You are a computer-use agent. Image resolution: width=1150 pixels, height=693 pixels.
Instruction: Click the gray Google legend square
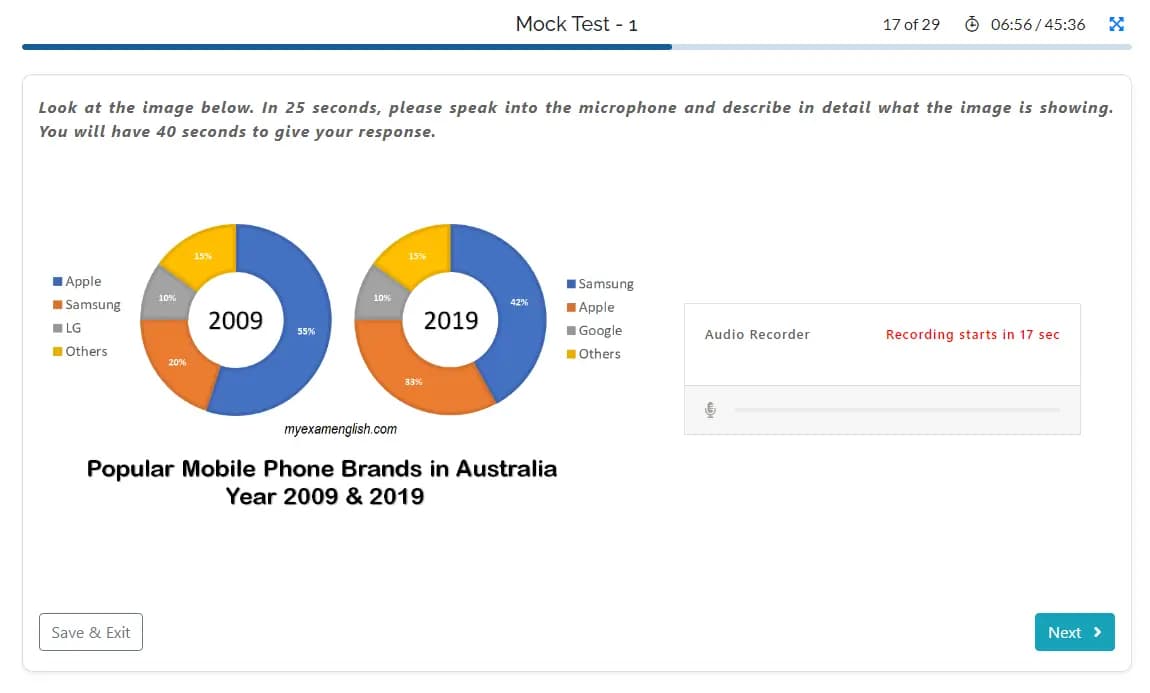[571, 331]
